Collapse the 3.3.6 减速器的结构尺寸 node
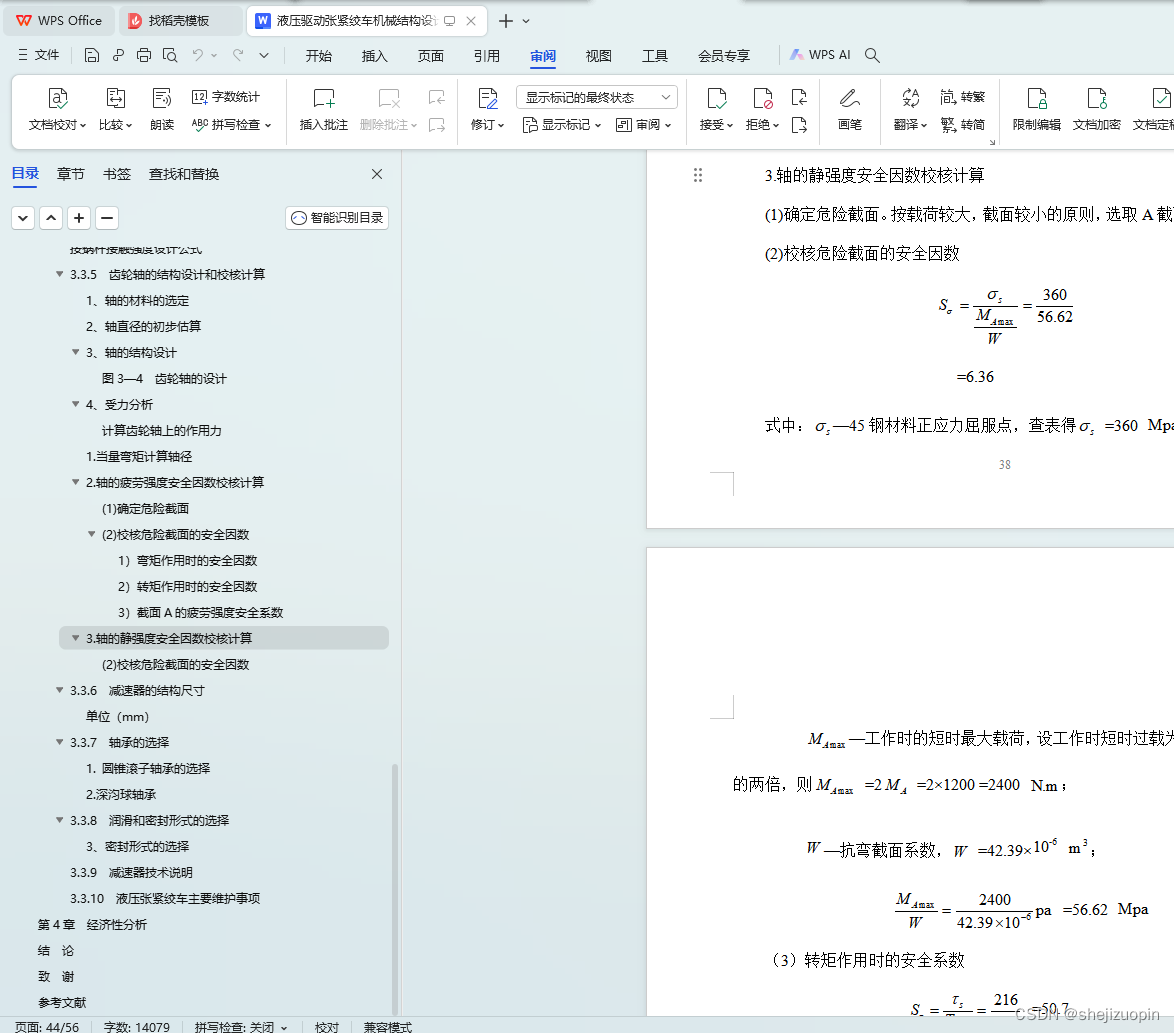The height and width of the screenshot is (1033, 1174). 60,690
